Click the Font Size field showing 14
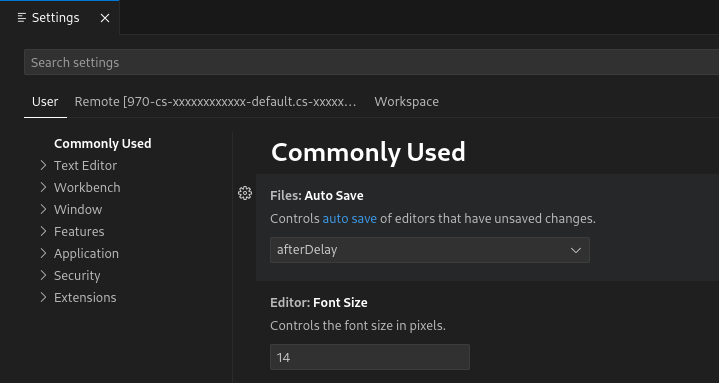This screenshot has height=383, width=719. 370,357
